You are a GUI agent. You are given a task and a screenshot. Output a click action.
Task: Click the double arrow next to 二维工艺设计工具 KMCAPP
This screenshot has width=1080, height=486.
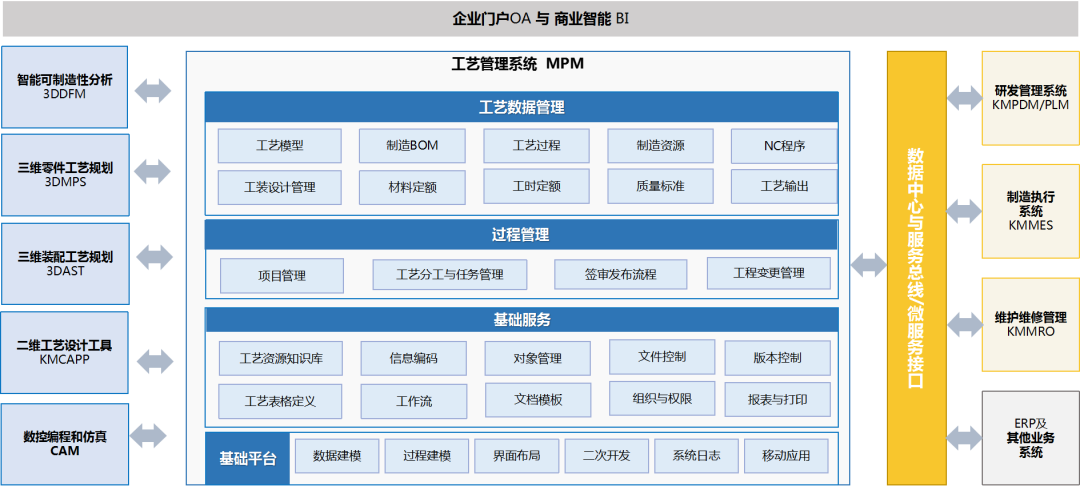tap(153, 358)
